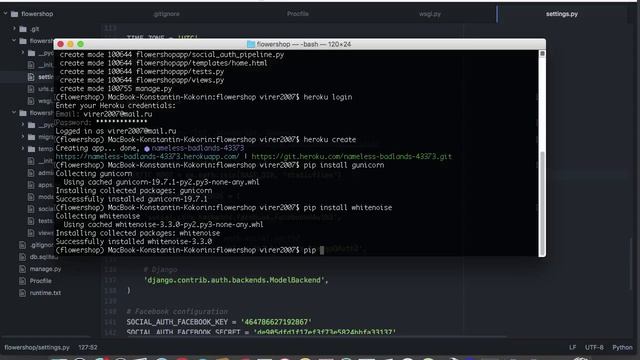Viewport: 640px width, 360px height.
Task: Open manage.py file in tree
Action: click(x=45, y=269)
